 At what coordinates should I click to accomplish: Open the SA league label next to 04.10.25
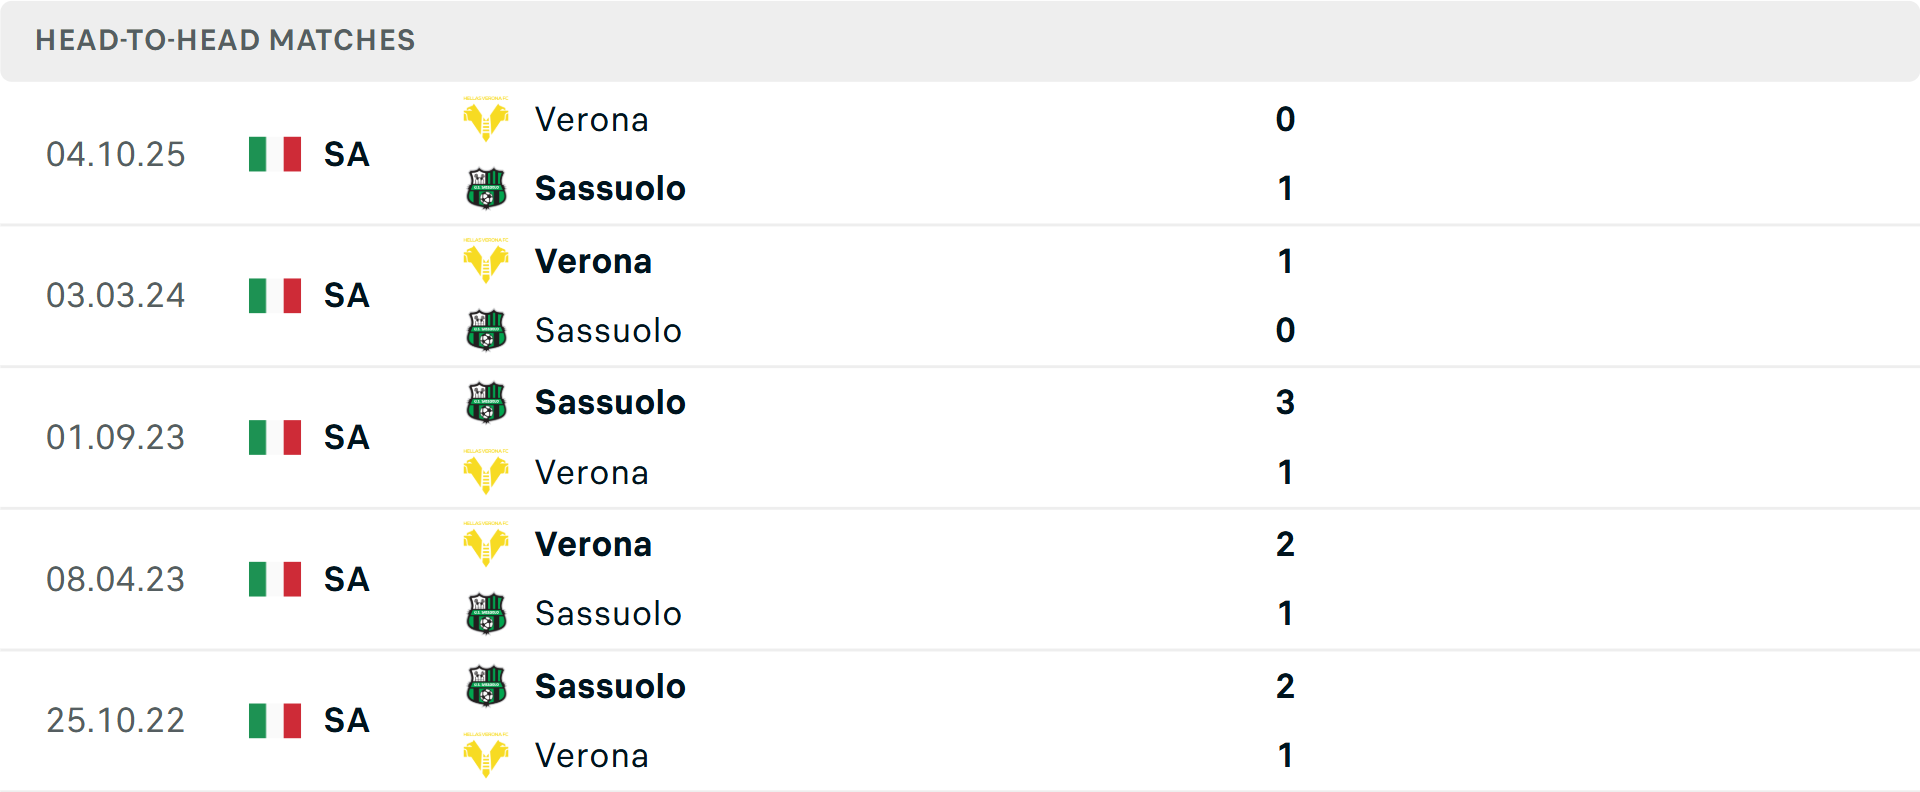tap(345, 155)
